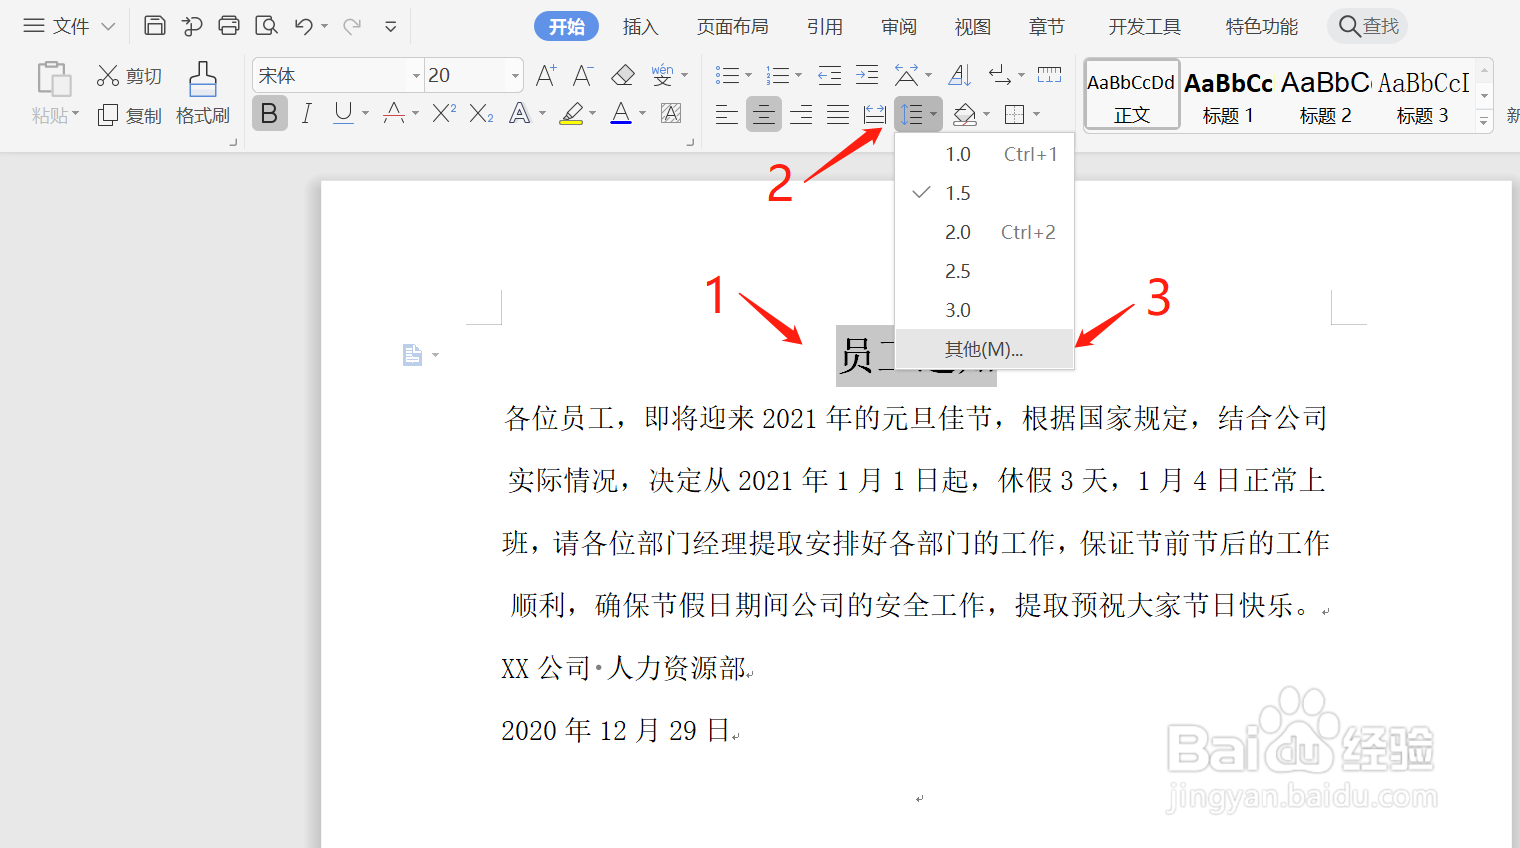Click the text highlight color marker
This screenshot has width=1520, height=848.
point(571,114)
